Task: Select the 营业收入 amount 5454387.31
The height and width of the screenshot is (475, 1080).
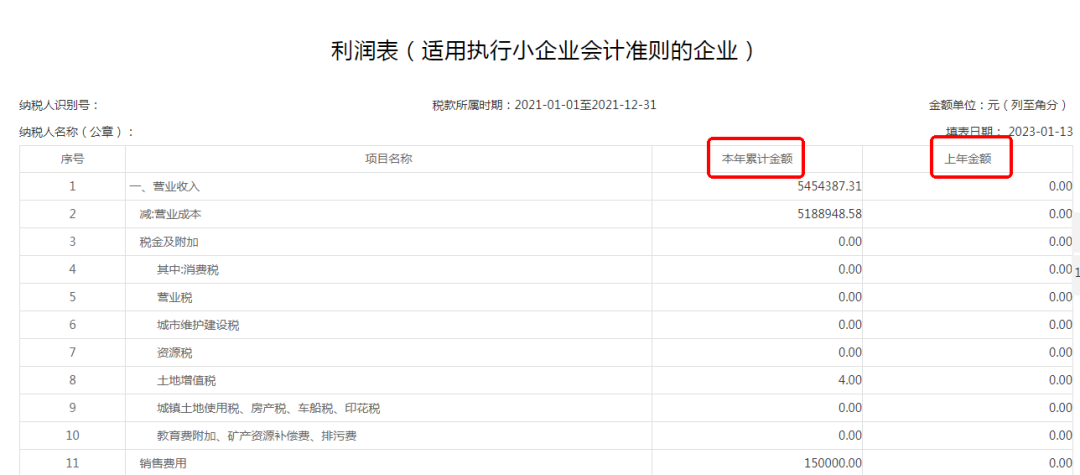Action: (829, 186)
